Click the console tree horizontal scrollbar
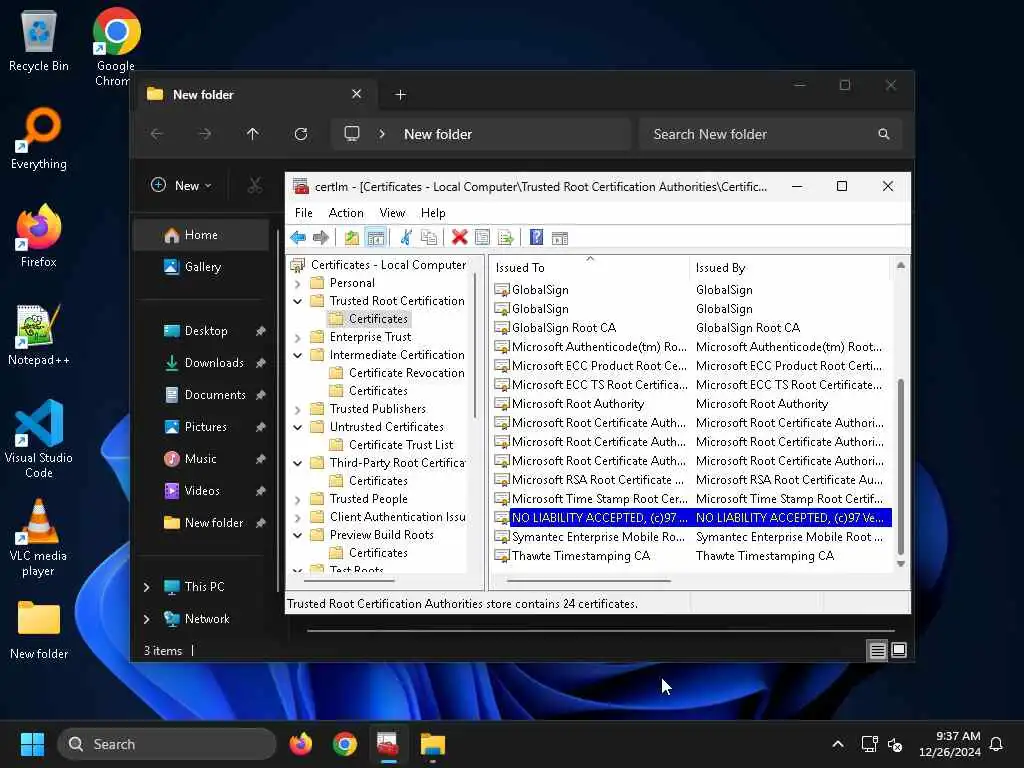The height and width of the screenshot is (768, 1024). (x=349, y=581)
